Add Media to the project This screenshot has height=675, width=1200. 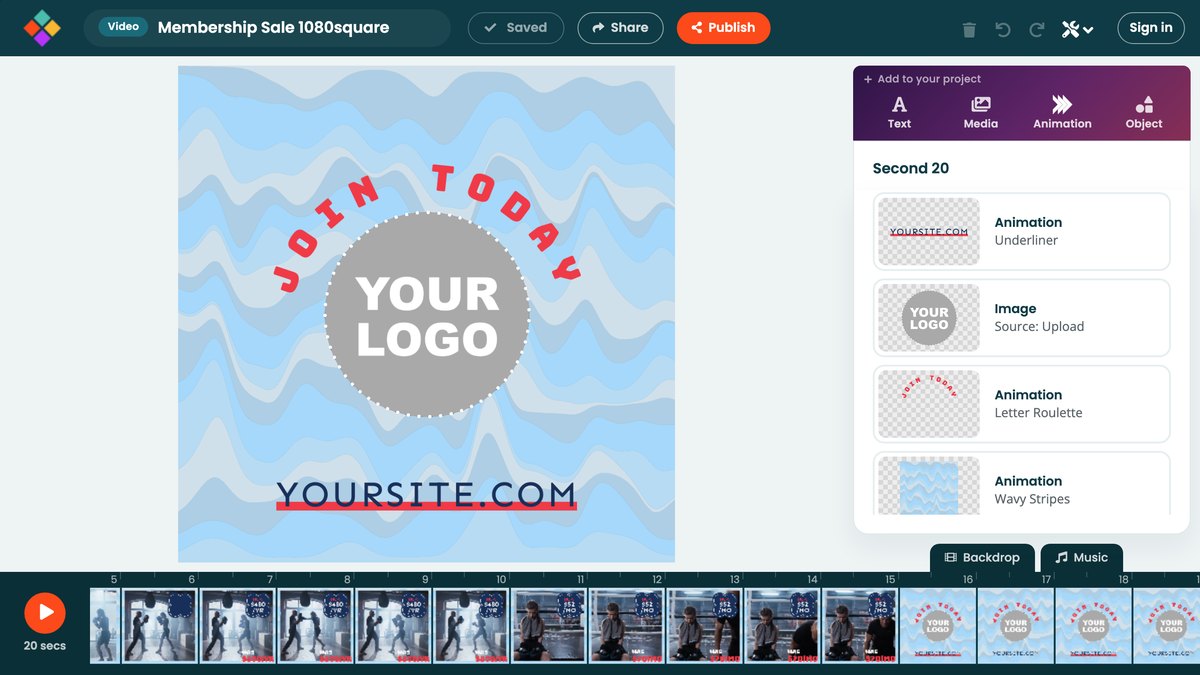coord(981,112)
